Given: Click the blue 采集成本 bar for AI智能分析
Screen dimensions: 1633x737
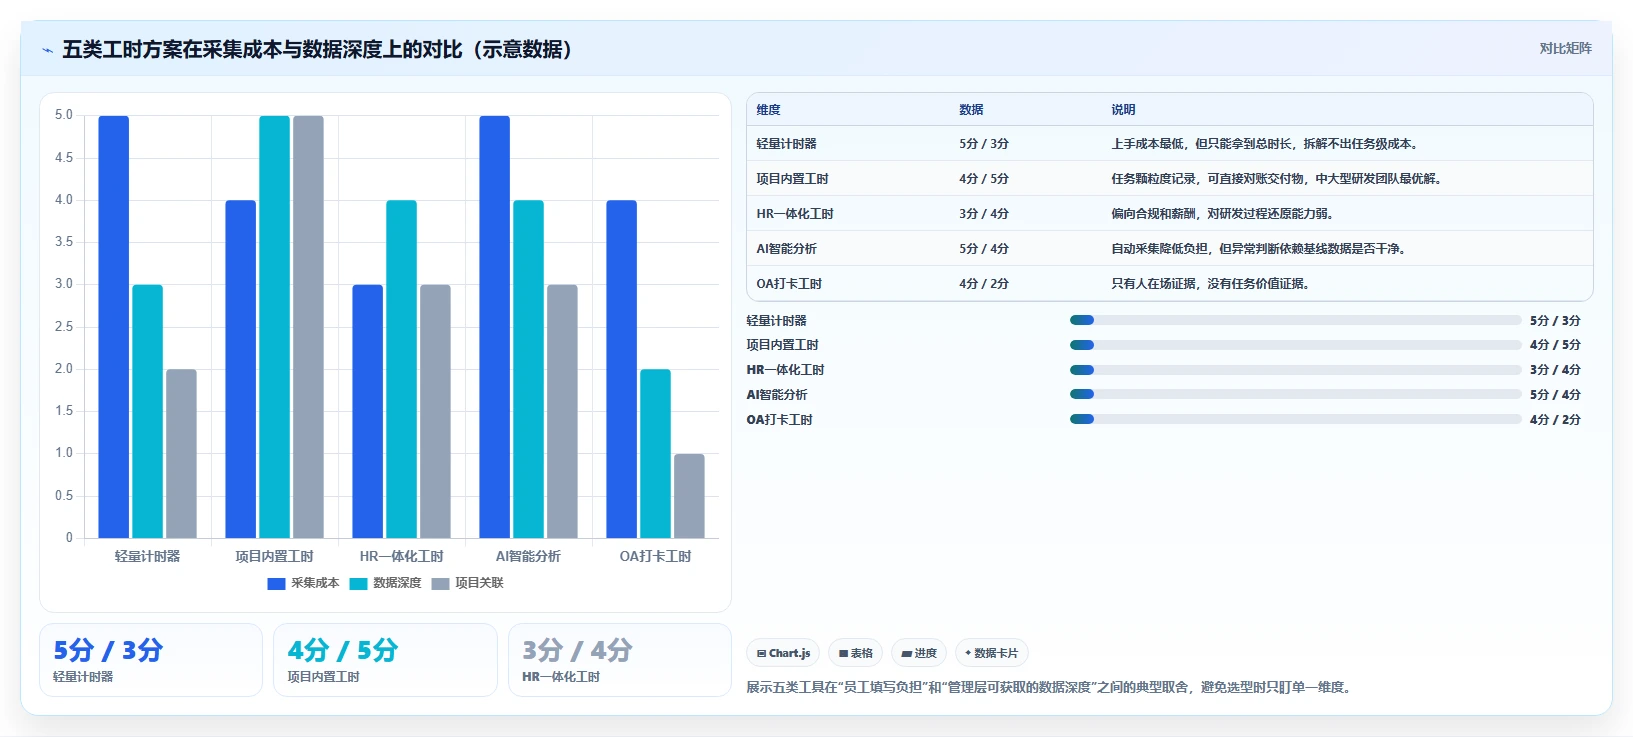Looking at the screenshot, I should tap(495, 327).
